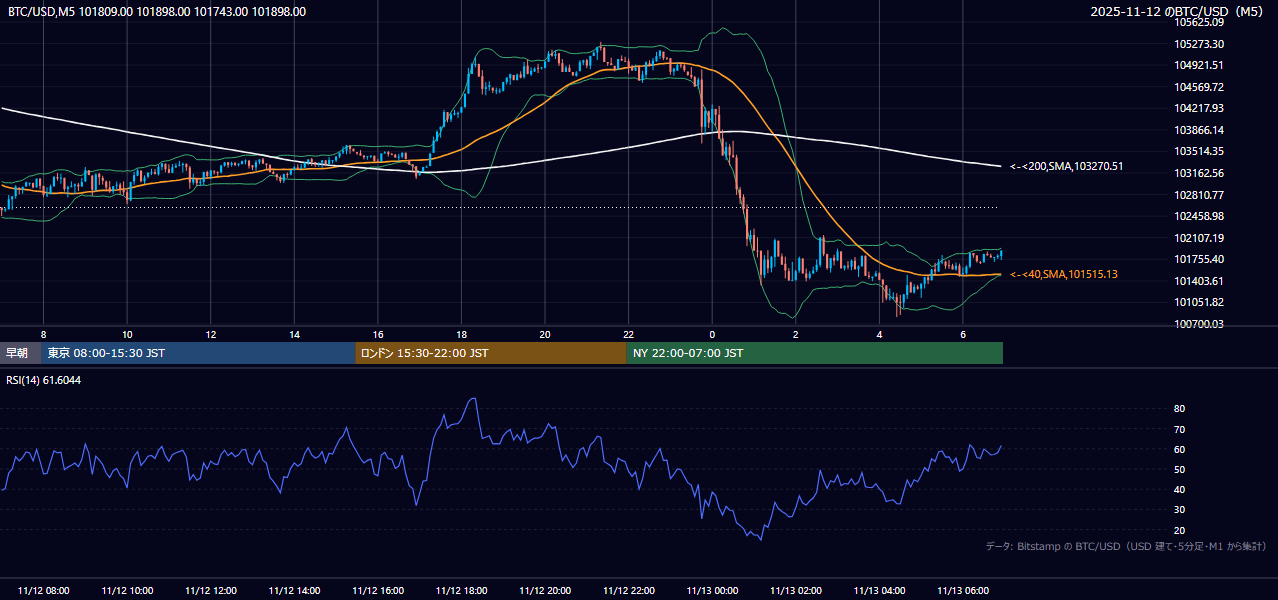Click hour tick 14 under price chart
Image resolution: width=1278 pixels, height=600 pixels.
point(295,334)
